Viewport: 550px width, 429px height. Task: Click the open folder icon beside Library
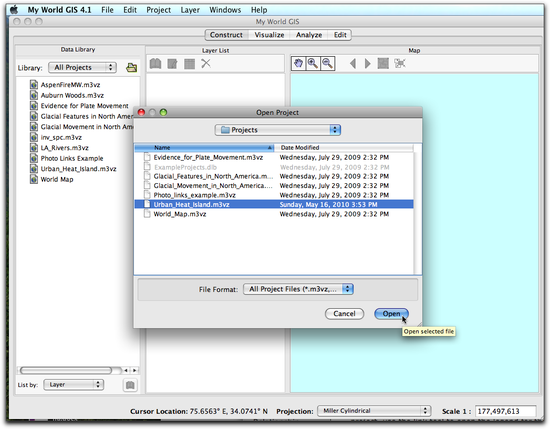coord(132,67)
